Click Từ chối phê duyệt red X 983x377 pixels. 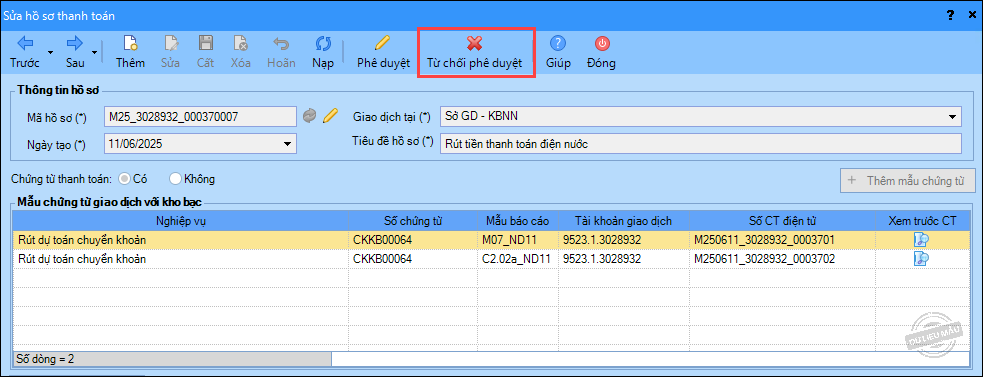point(475,43)
